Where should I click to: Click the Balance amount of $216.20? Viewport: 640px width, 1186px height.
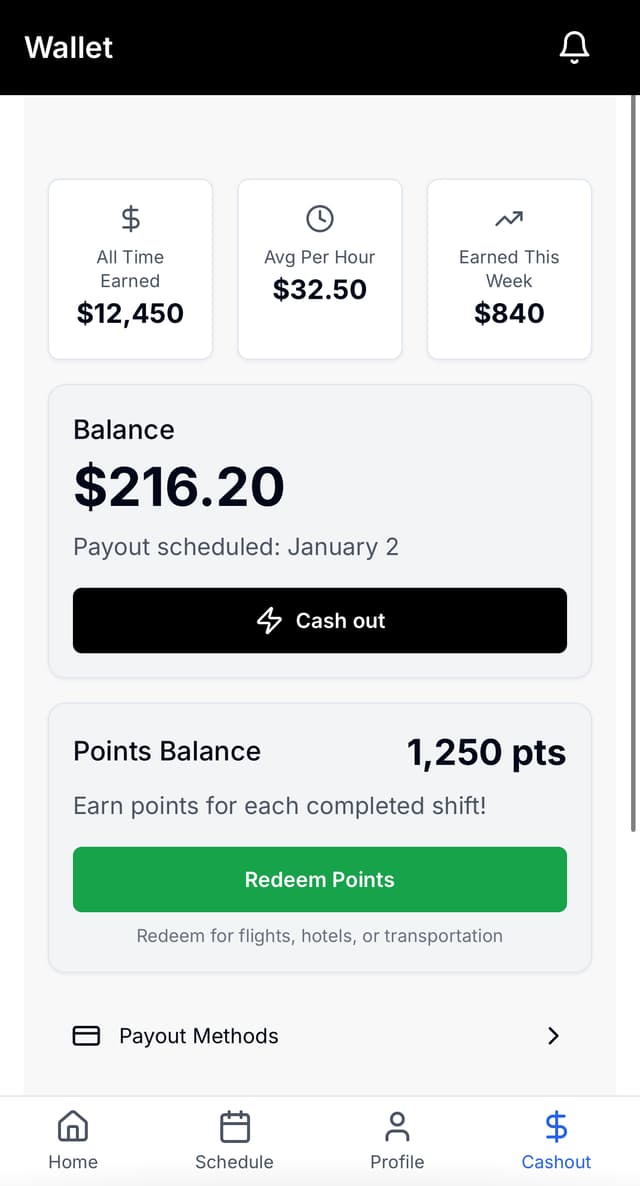[178, 486]
